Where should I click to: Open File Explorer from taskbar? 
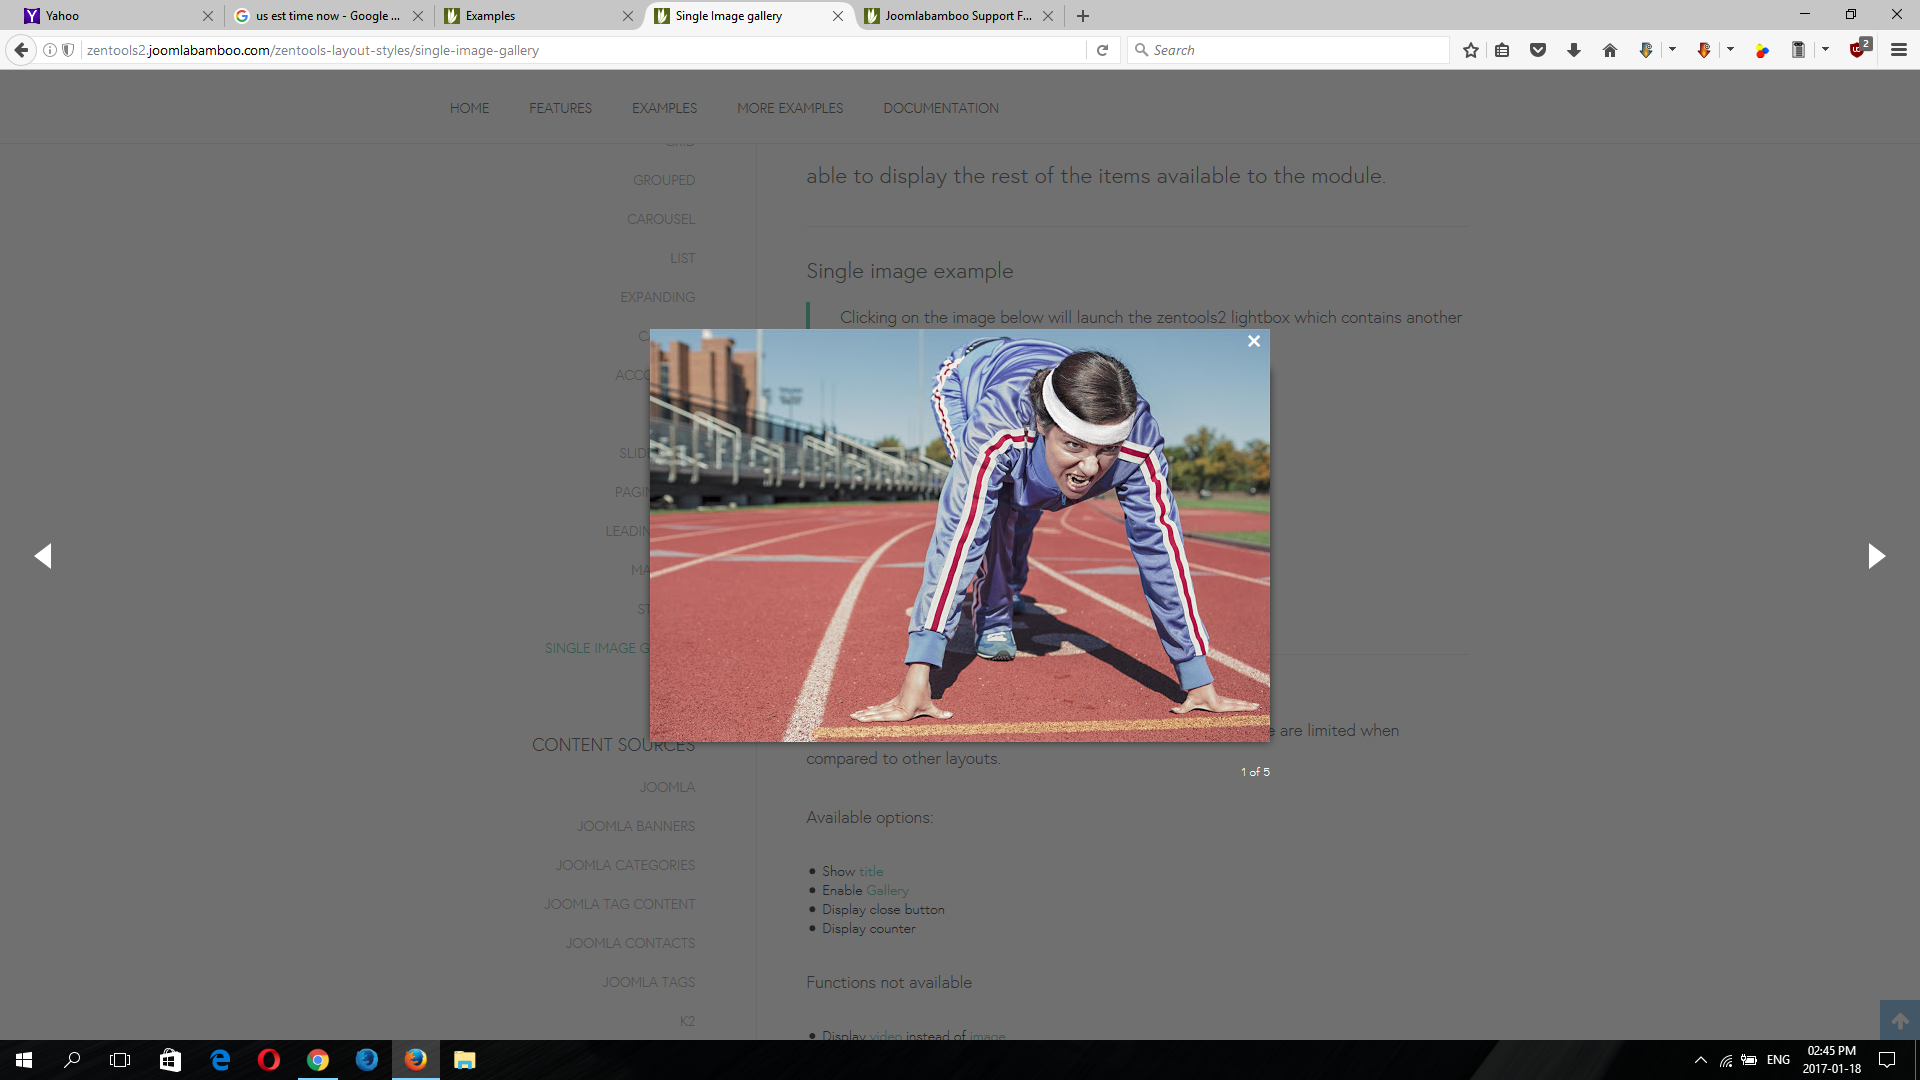click(465, 1060)
